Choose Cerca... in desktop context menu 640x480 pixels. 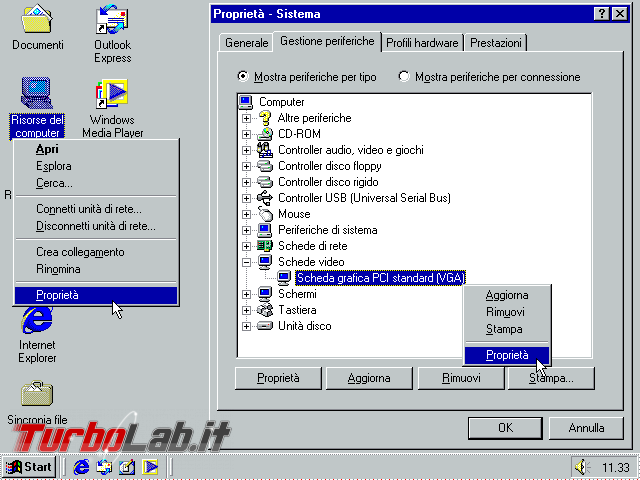click(x=96, y=183)
